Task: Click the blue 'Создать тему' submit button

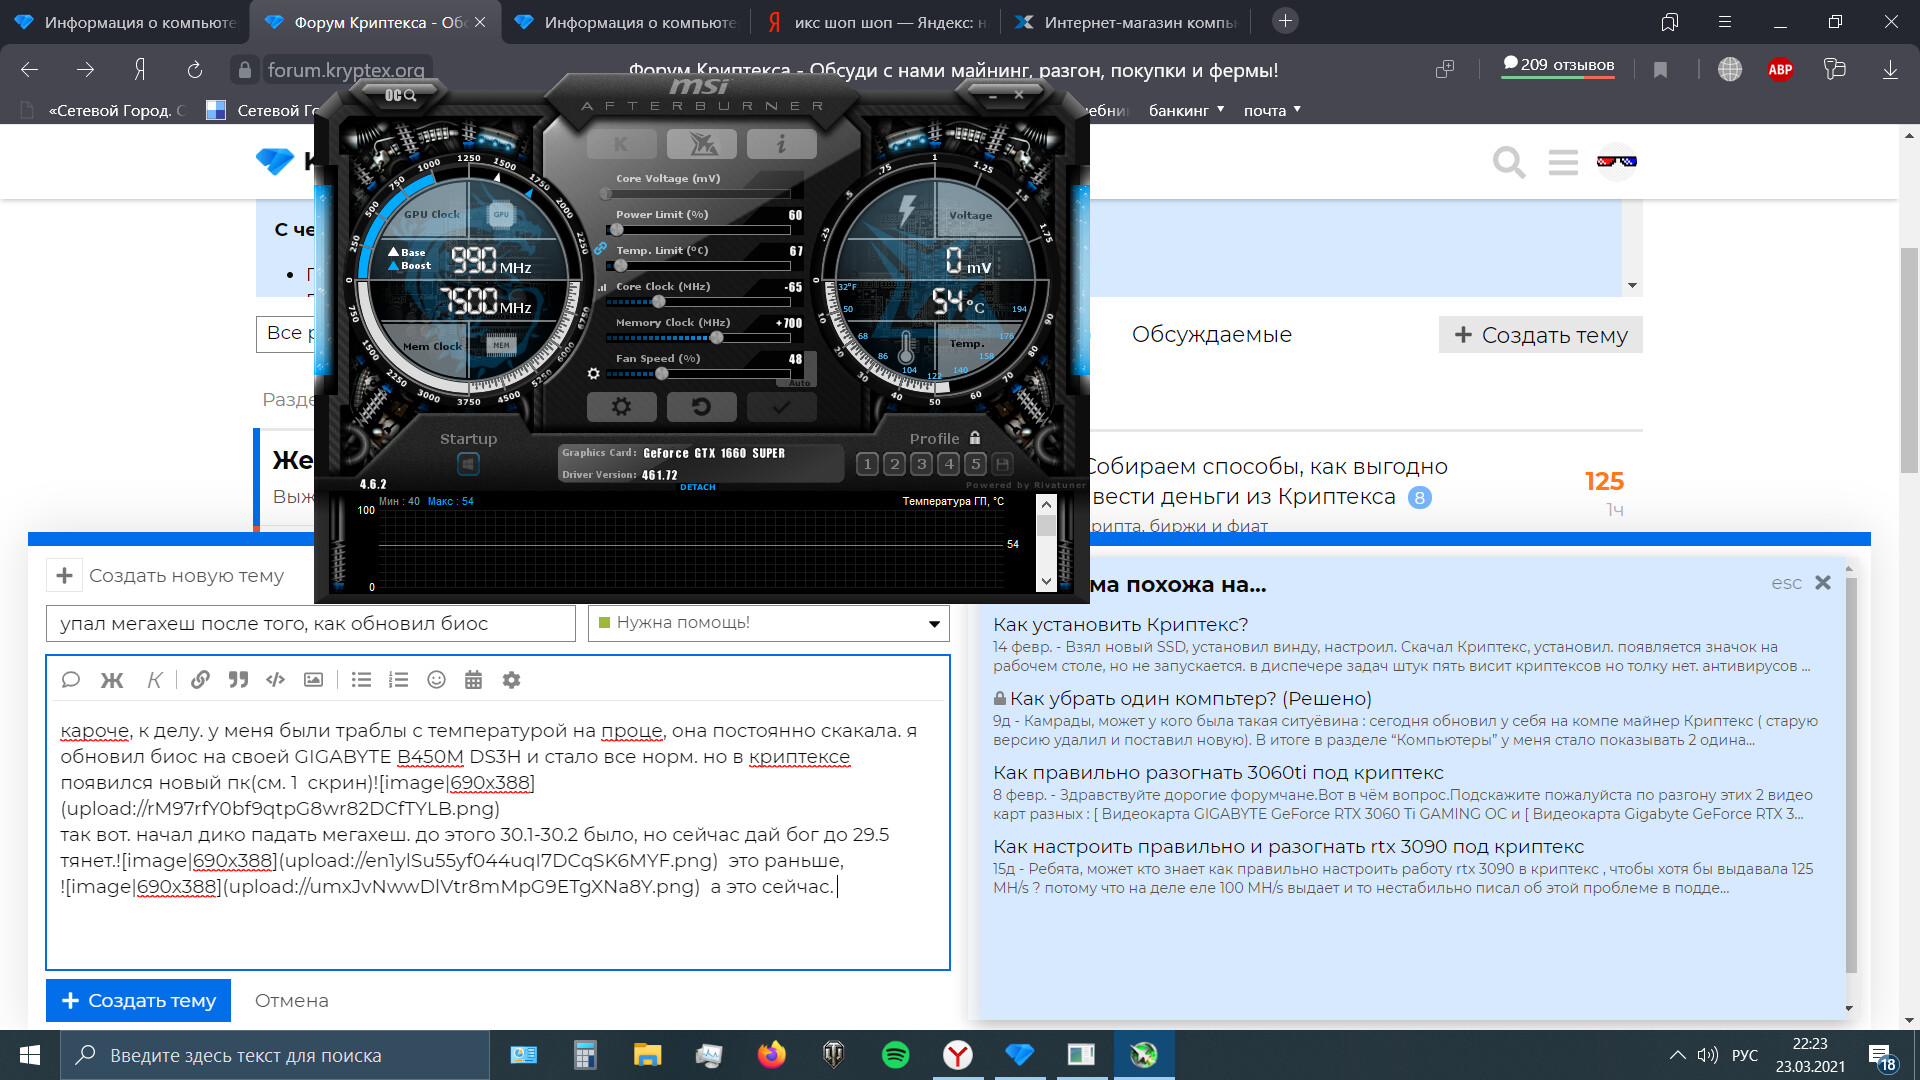Action: click(x=138, y=1000)
